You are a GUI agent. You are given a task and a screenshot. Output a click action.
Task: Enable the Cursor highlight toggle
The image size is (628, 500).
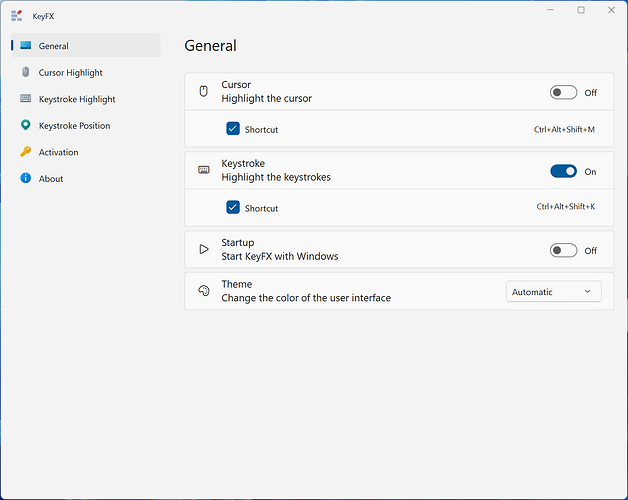click(563, 92)
